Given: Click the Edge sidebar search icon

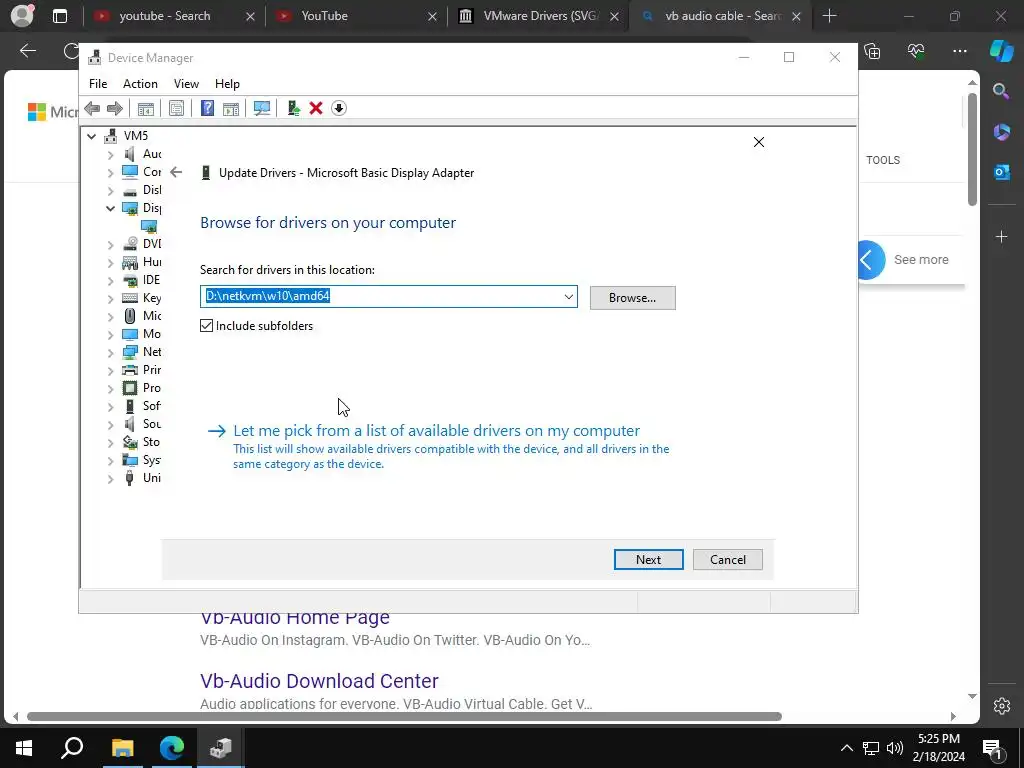Looking at the screenshot, I should click(x=1001, y=91).
